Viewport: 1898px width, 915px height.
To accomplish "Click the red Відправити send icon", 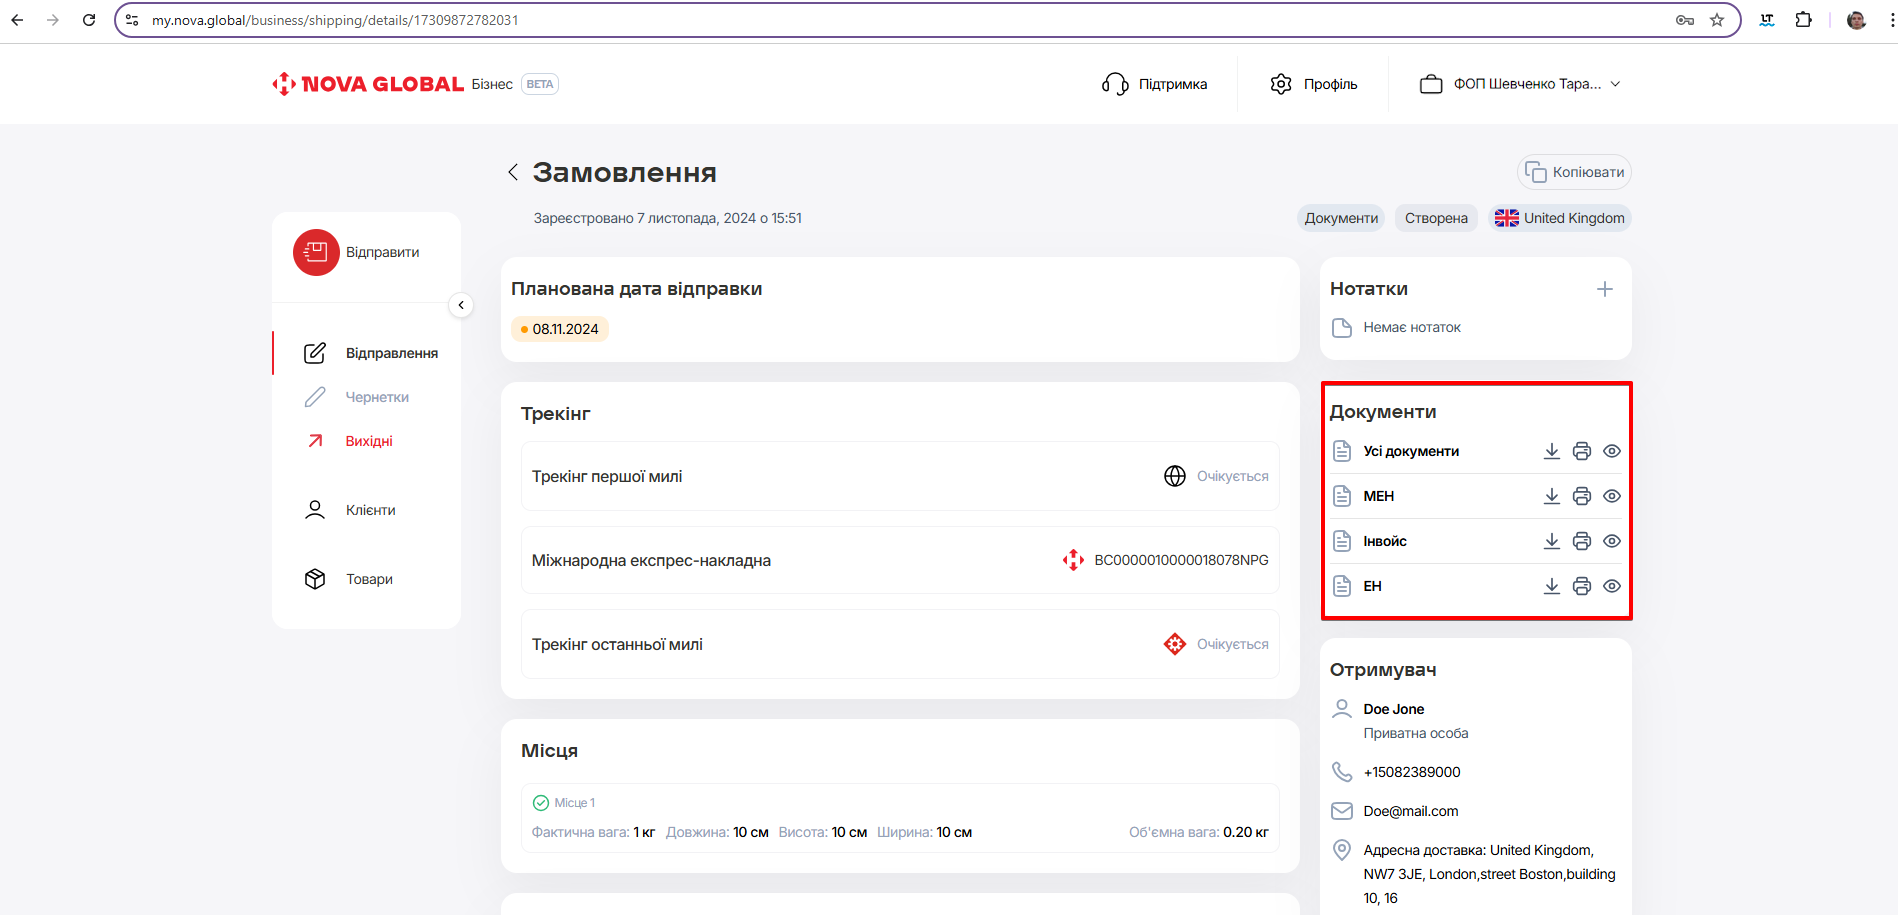I will [x=316, y=252].
